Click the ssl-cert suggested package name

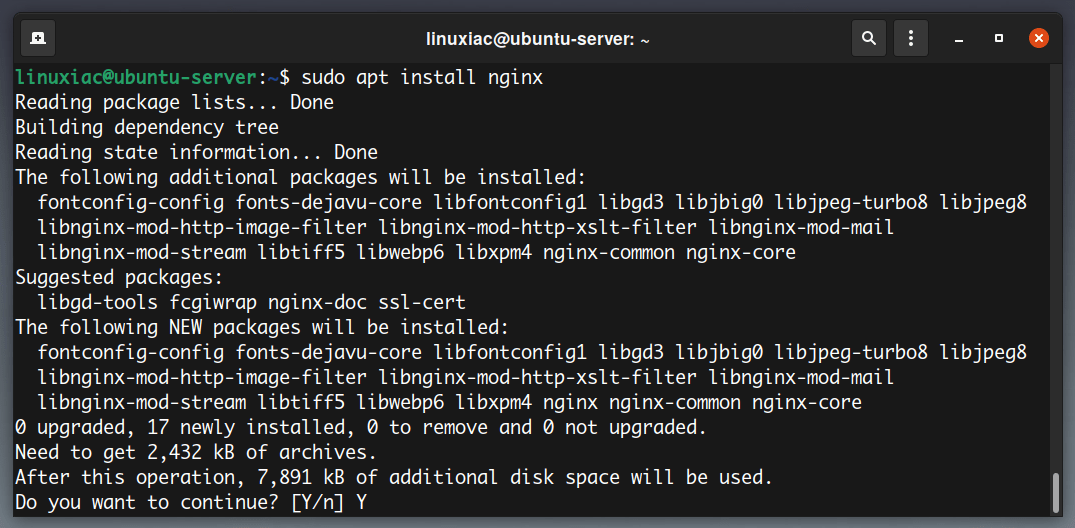(x=422, y=302)
